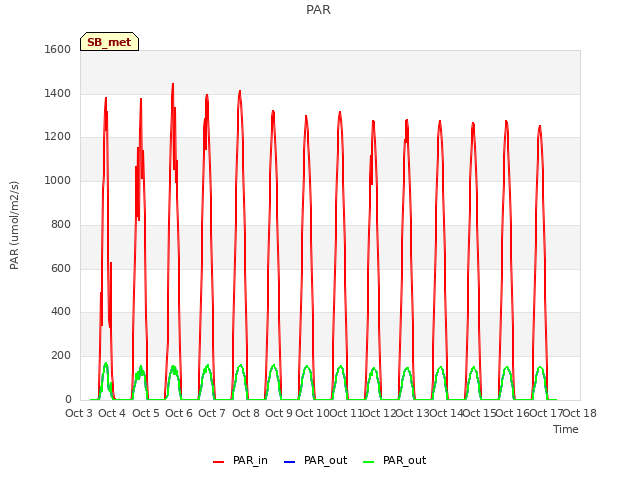Click the 1600 y-axis tick label
The image size is (640, 480).
pos(58,49)
